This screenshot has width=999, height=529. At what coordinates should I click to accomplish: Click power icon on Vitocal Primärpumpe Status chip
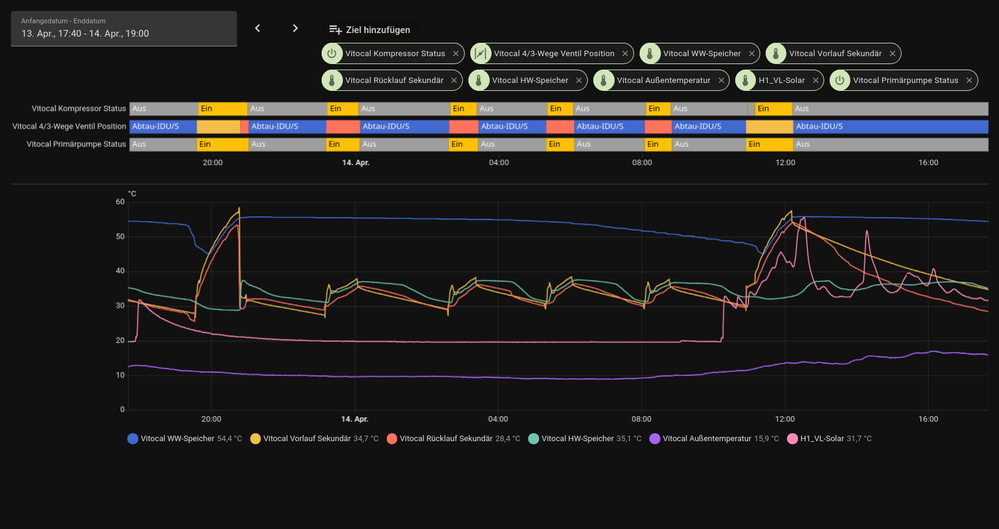pyautogui.click(x=840, y=80)
